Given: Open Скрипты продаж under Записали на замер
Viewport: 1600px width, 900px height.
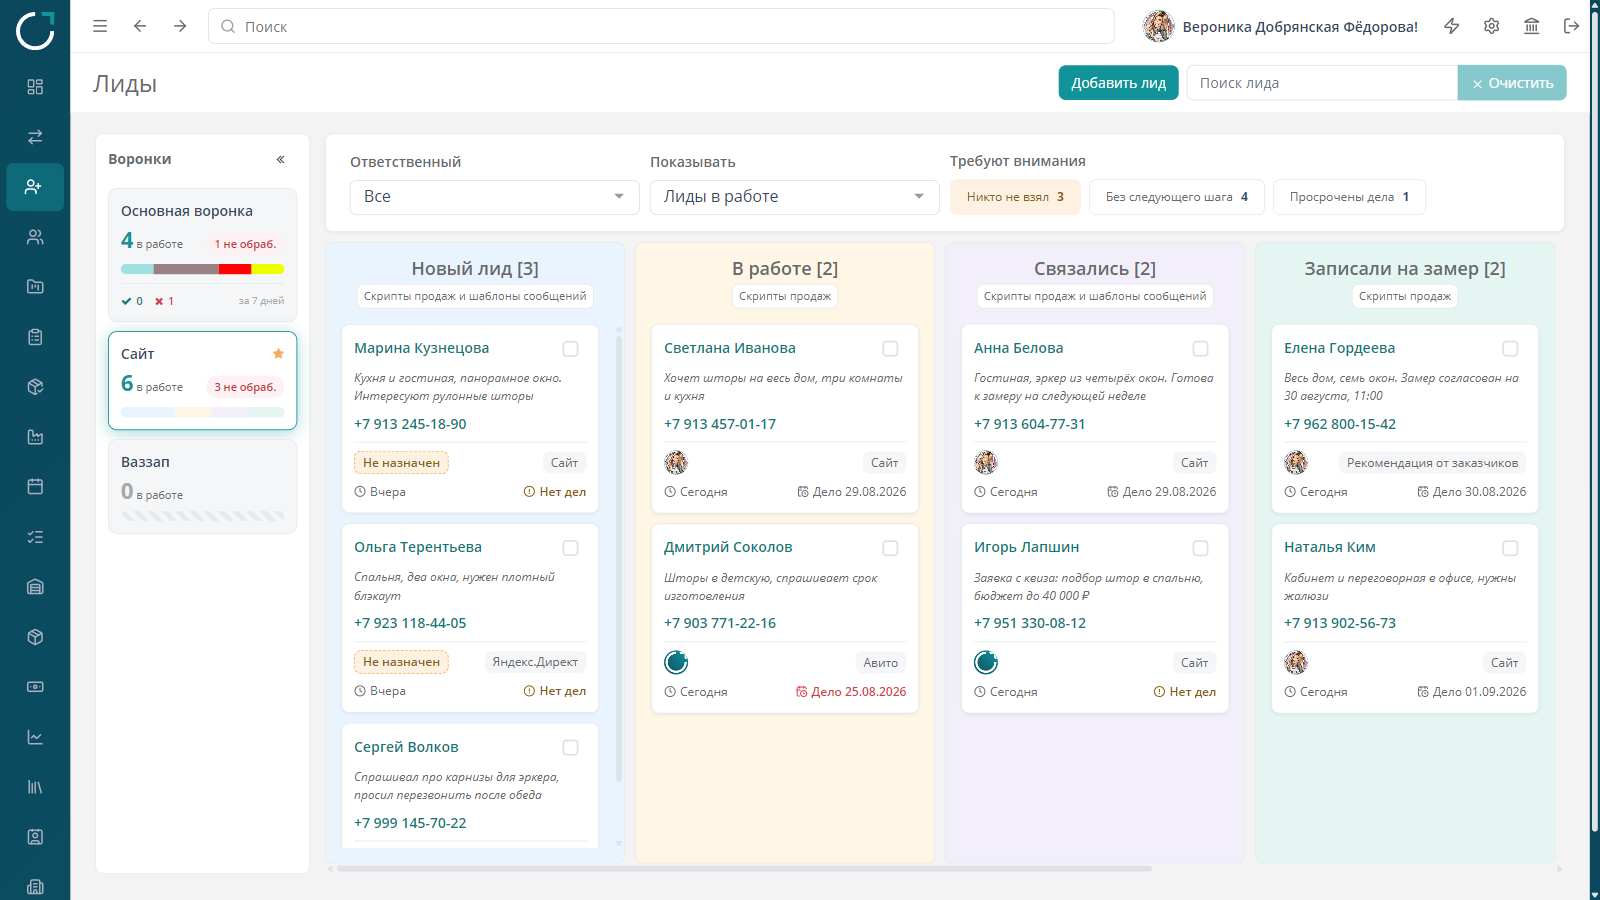Looking at the screenshot, I should coord(1405,296).
